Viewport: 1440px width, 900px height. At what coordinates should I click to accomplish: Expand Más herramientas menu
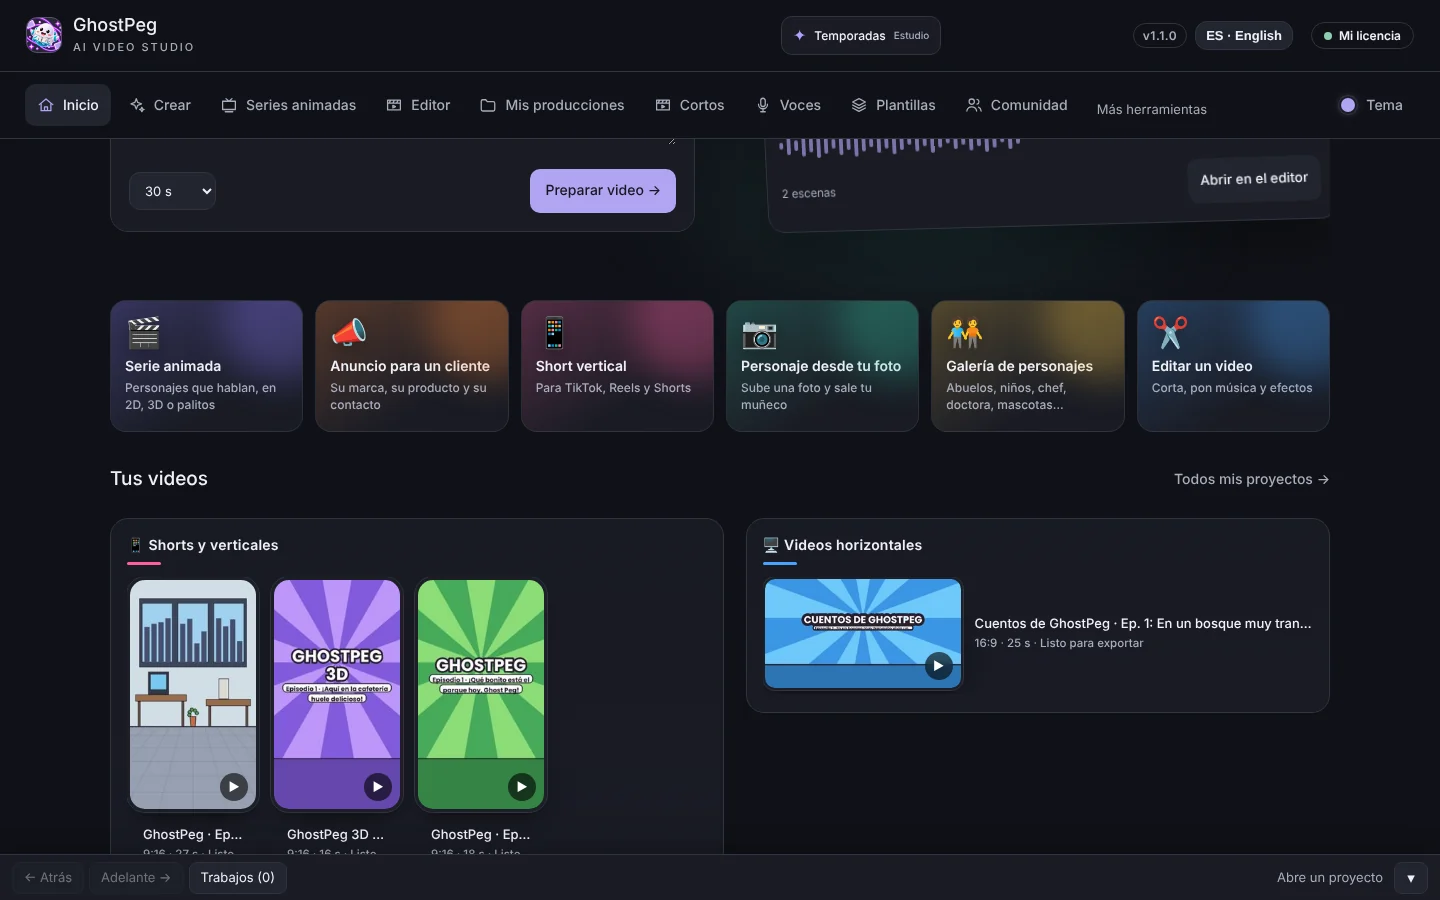[1151, 109]
